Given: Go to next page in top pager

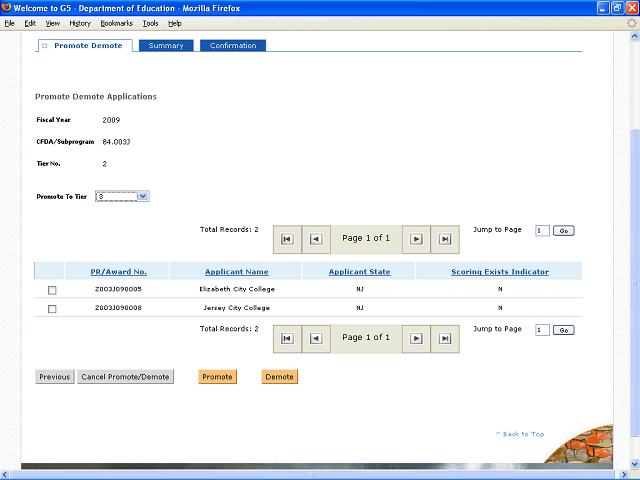Looking at the screenshot, I should 416,239.
